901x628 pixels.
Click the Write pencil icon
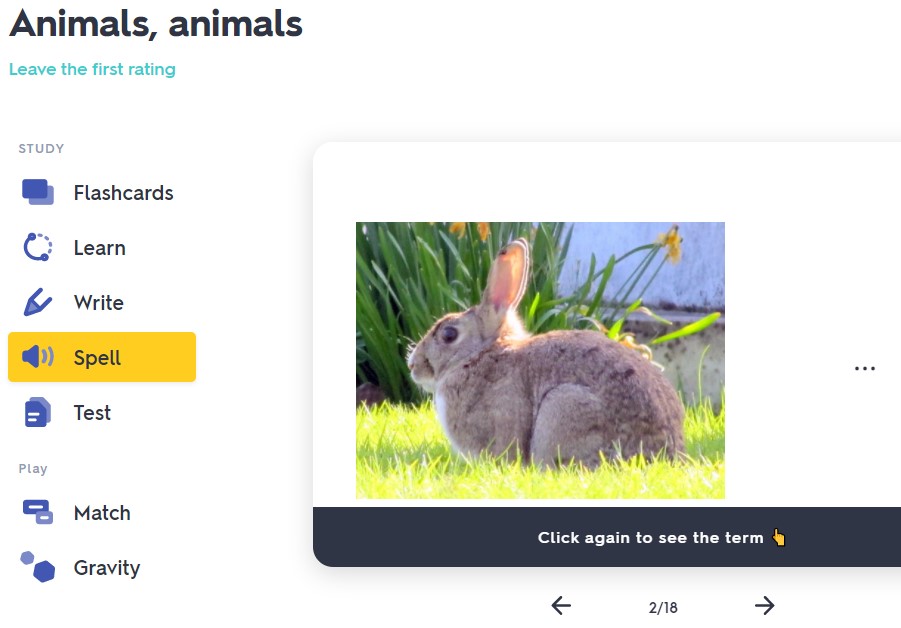coord(38,302)
